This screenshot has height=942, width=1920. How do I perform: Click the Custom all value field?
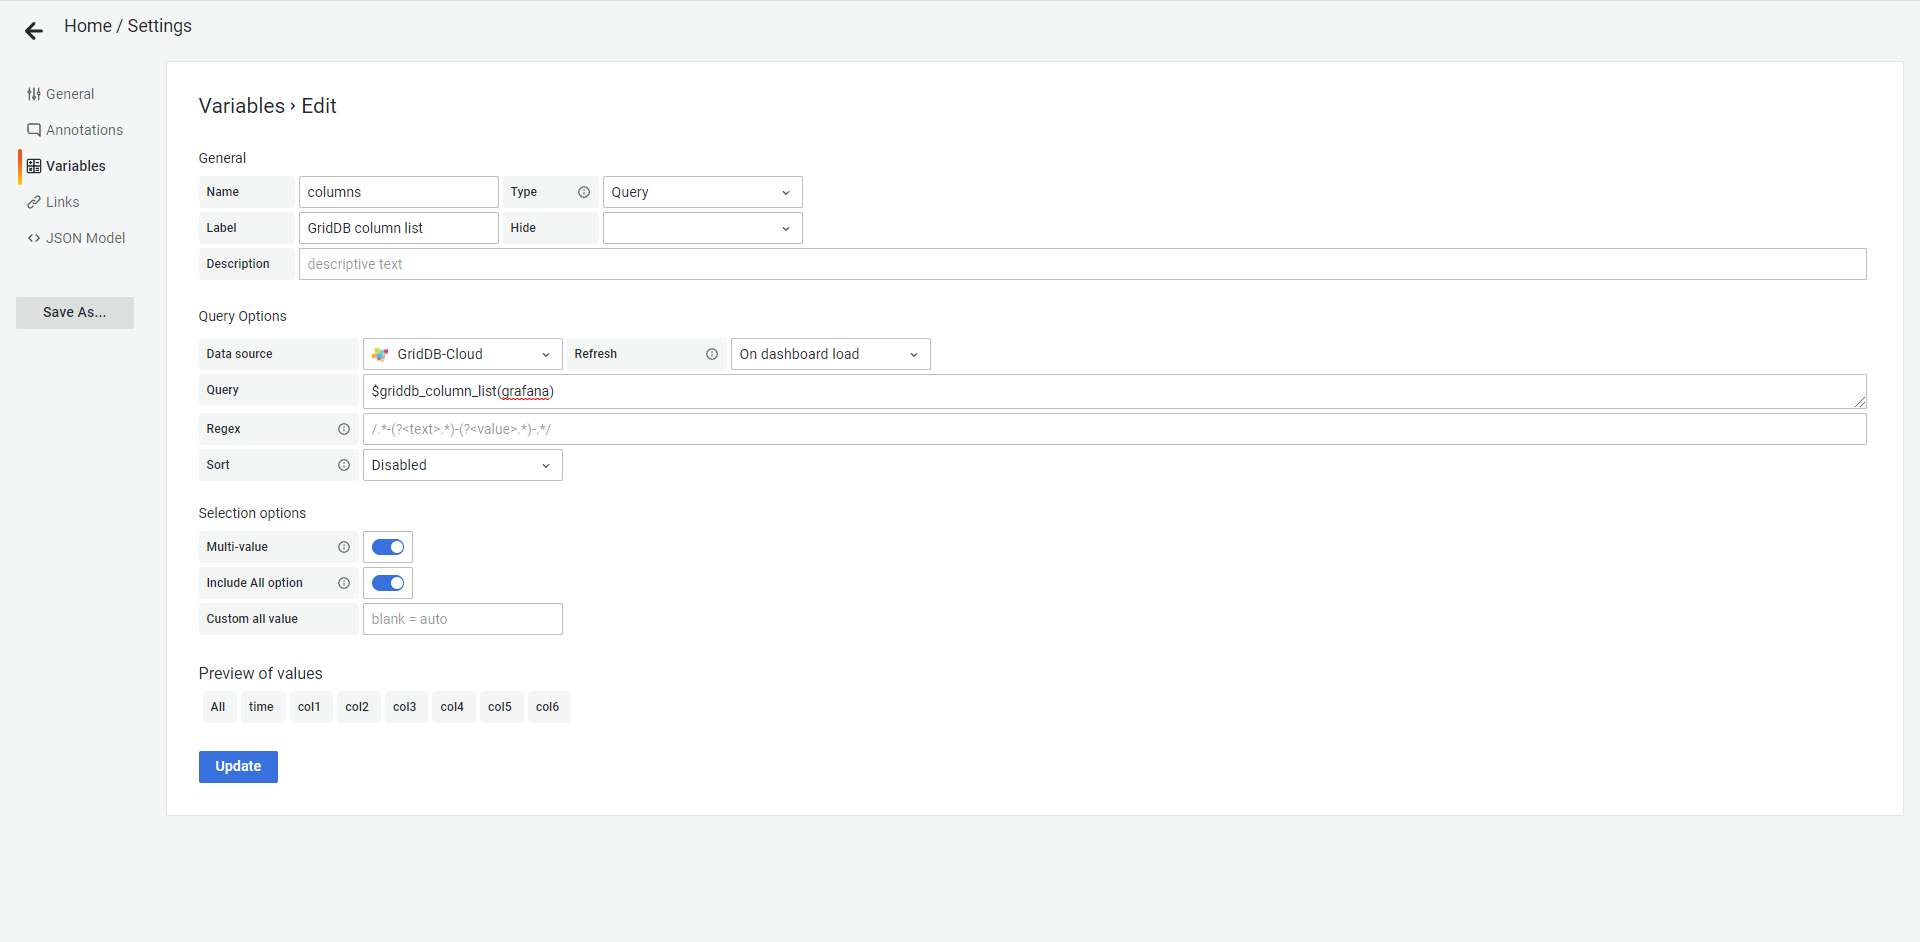pyautogui.click(x=462, y=619)
